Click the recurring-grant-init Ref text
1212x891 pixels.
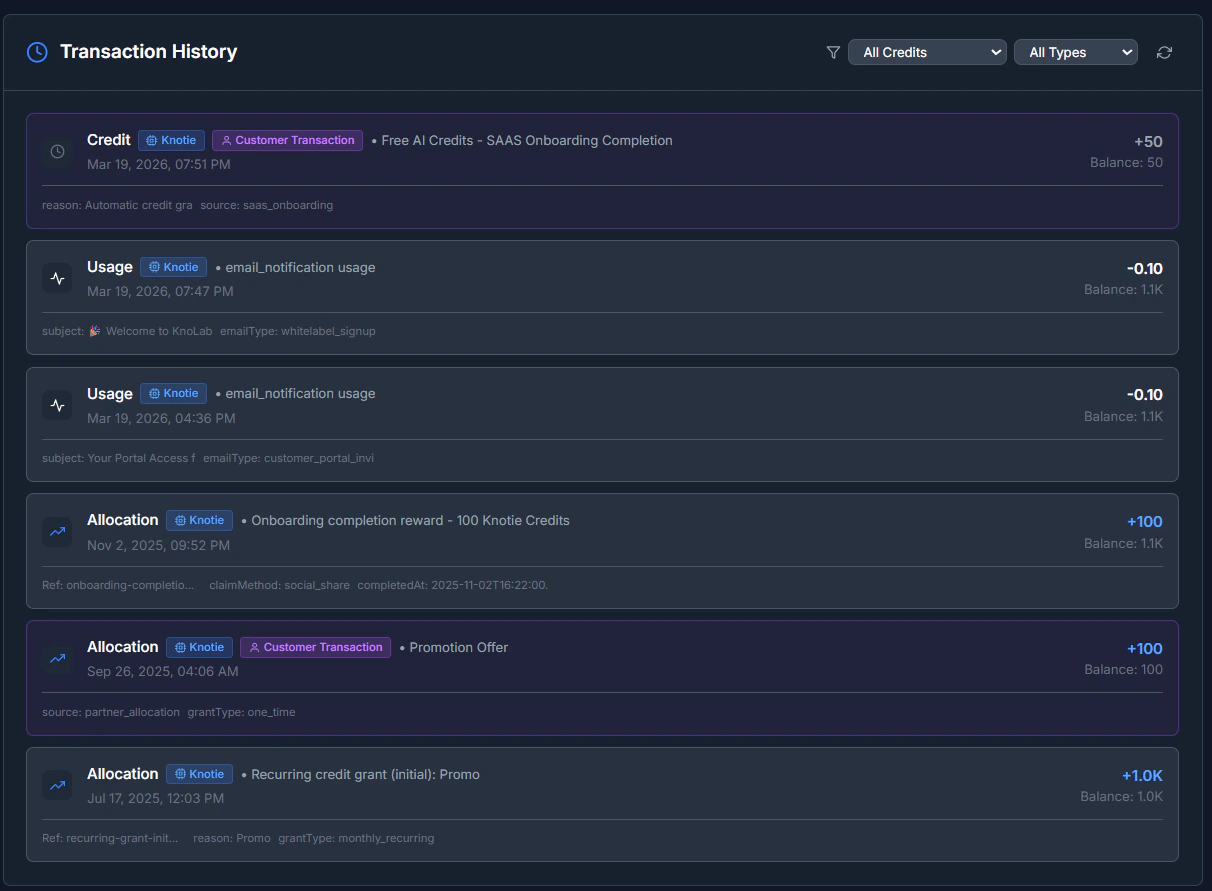click(110, 838)
